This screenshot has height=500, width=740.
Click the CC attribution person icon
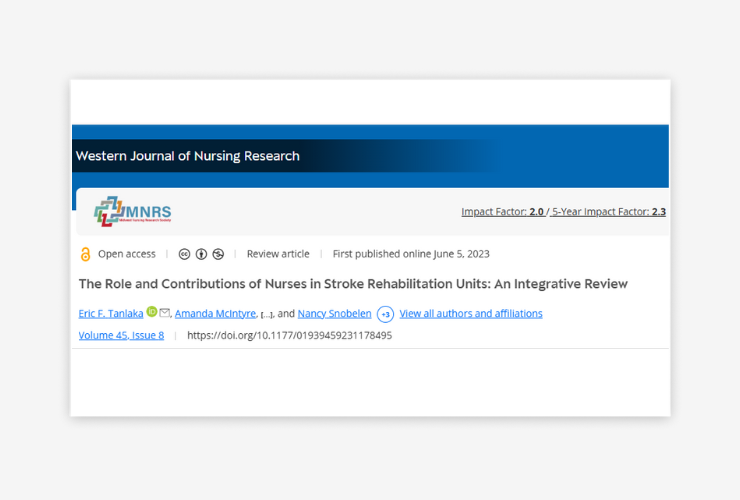tap(202, 254)
